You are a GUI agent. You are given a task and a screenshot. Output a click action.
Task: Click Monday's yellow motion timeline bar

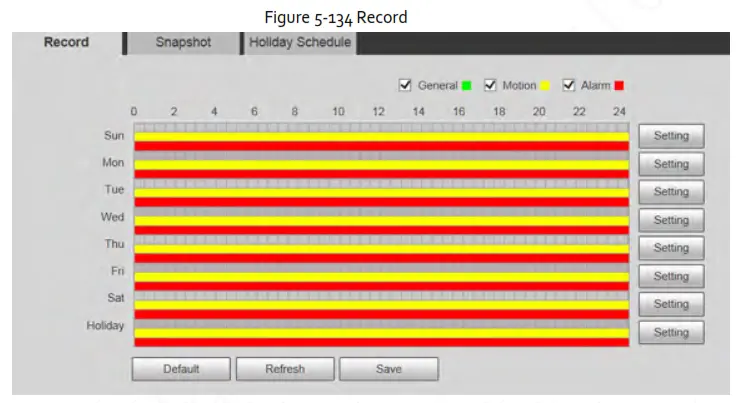(x=382, y=165)
